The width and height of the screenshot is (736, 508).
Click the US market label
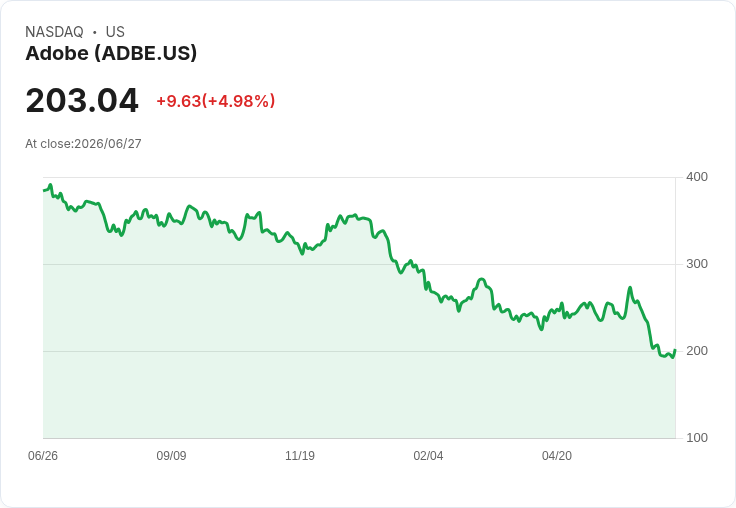(115, 31)
